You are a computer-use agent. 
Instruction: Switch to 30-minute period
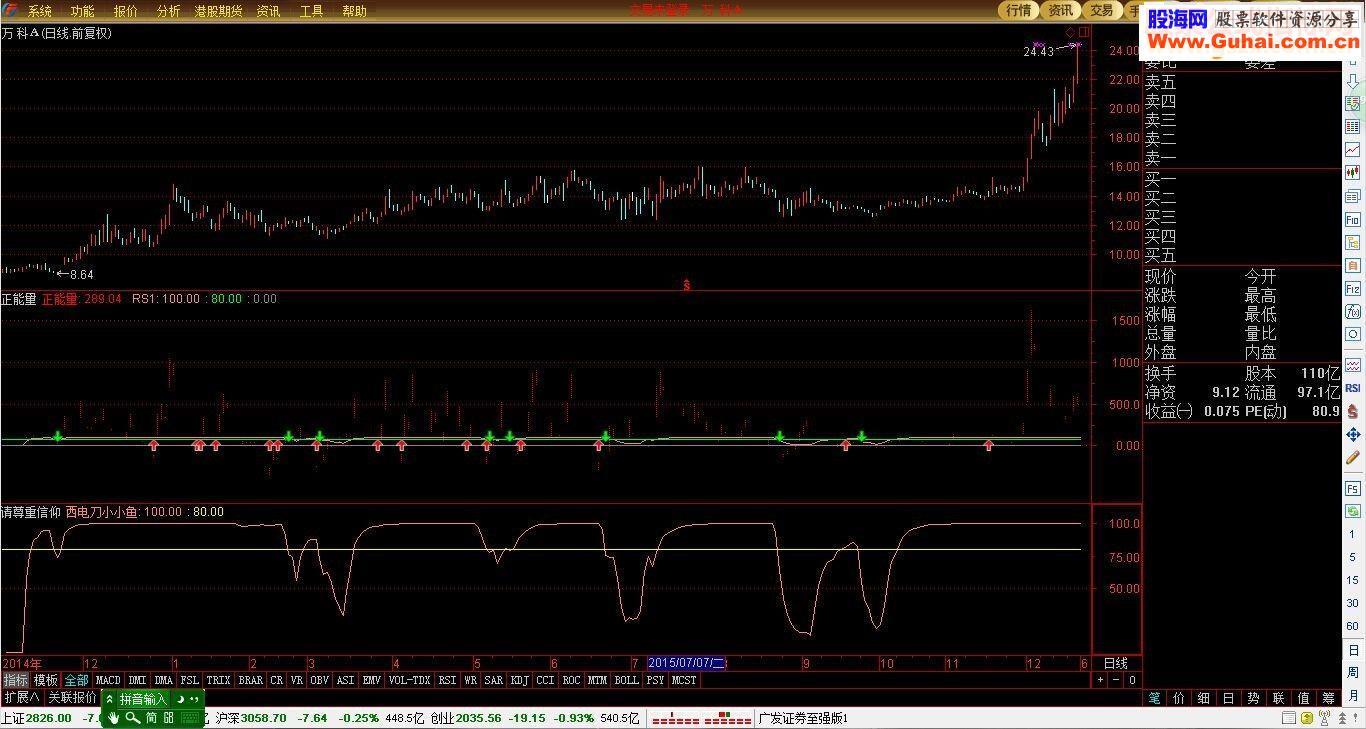[1352, 603]
